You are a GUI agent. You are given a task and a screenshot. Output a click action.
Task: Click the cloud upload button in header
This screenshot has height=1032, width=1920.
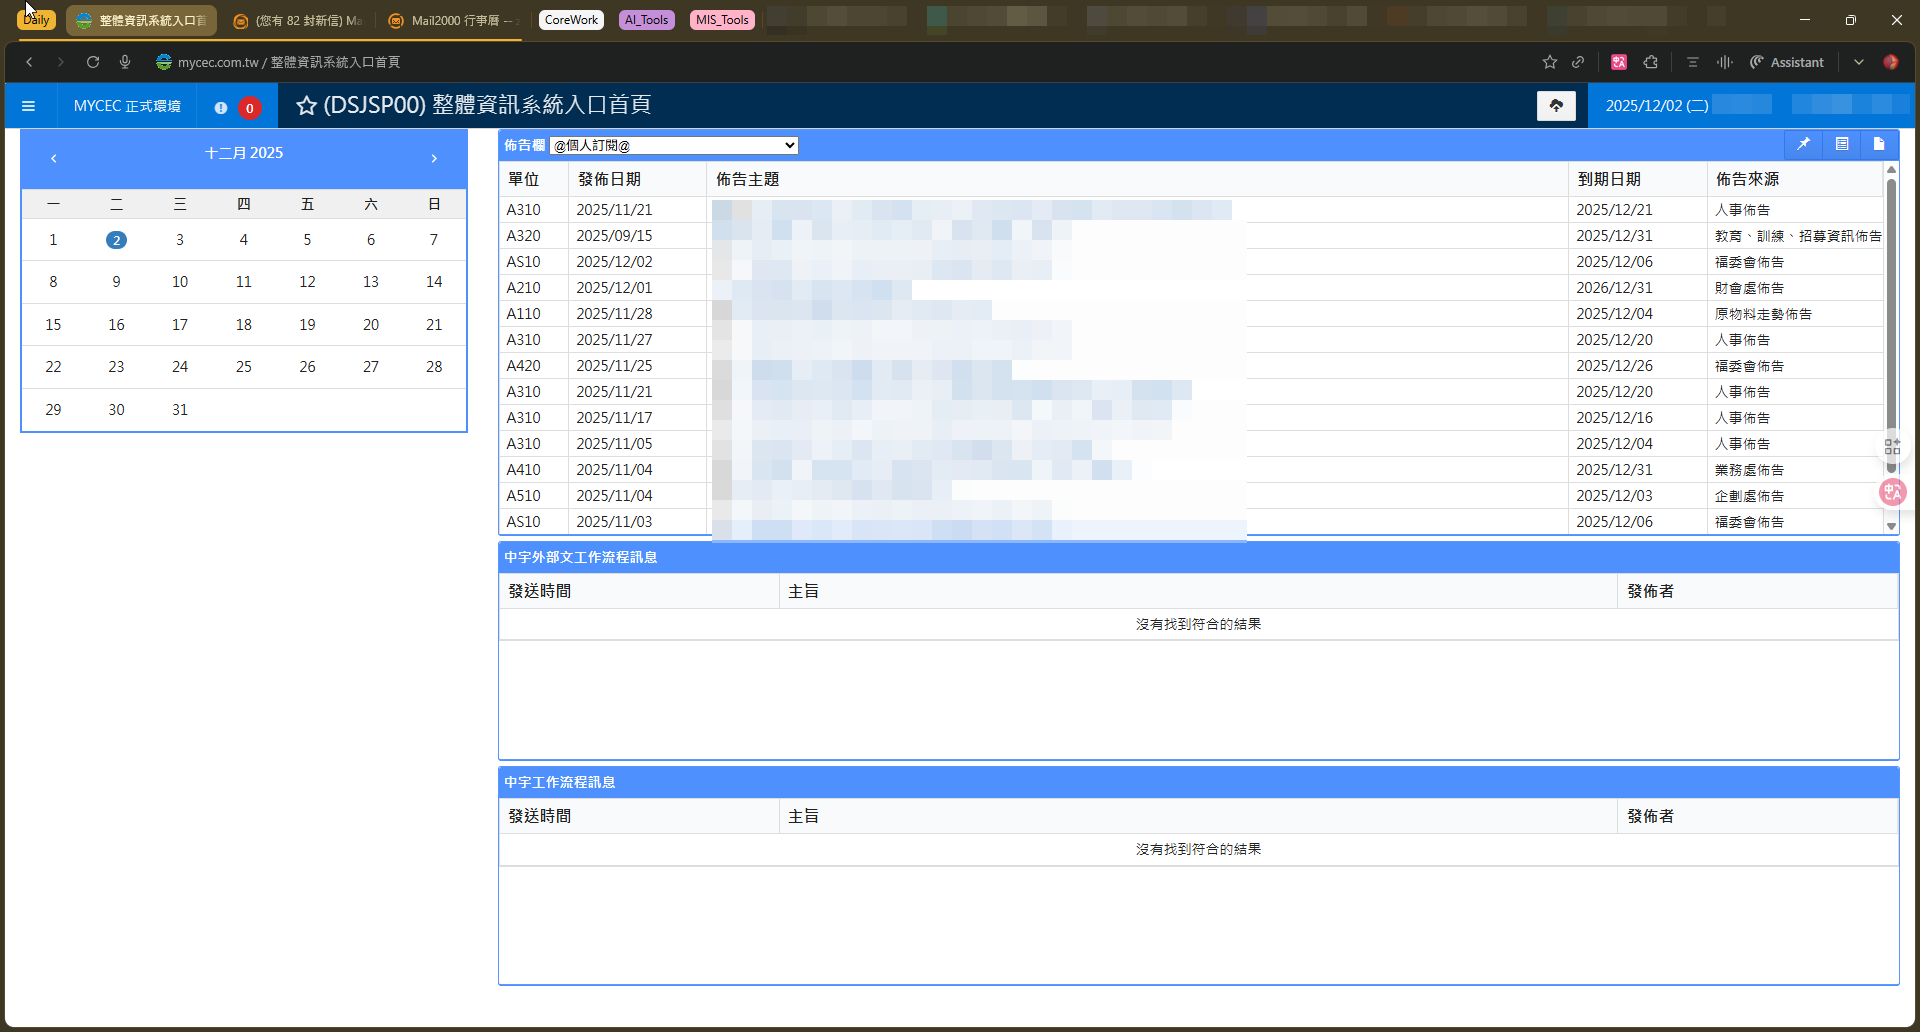(x=1556, y=106)
